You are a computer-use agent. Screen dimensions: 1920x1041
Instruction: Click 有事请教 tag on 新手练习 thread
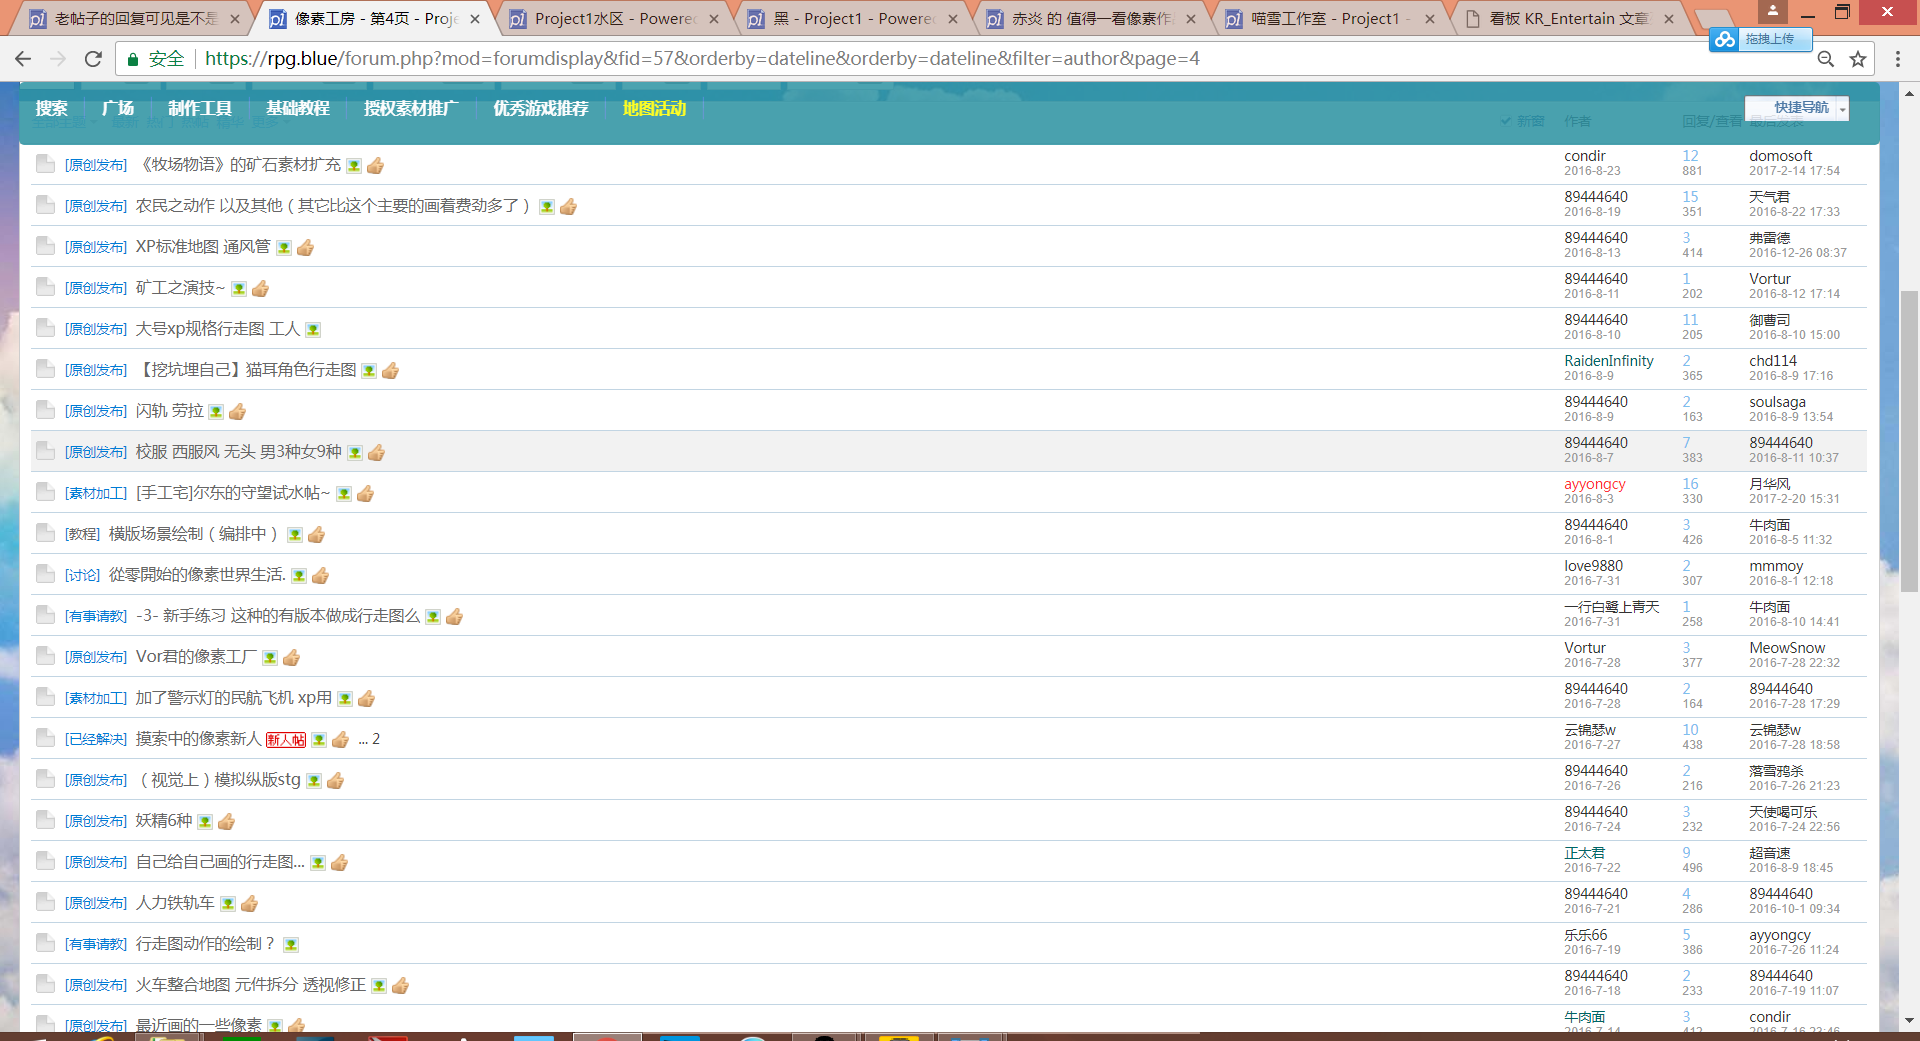(x=96, y=617)
